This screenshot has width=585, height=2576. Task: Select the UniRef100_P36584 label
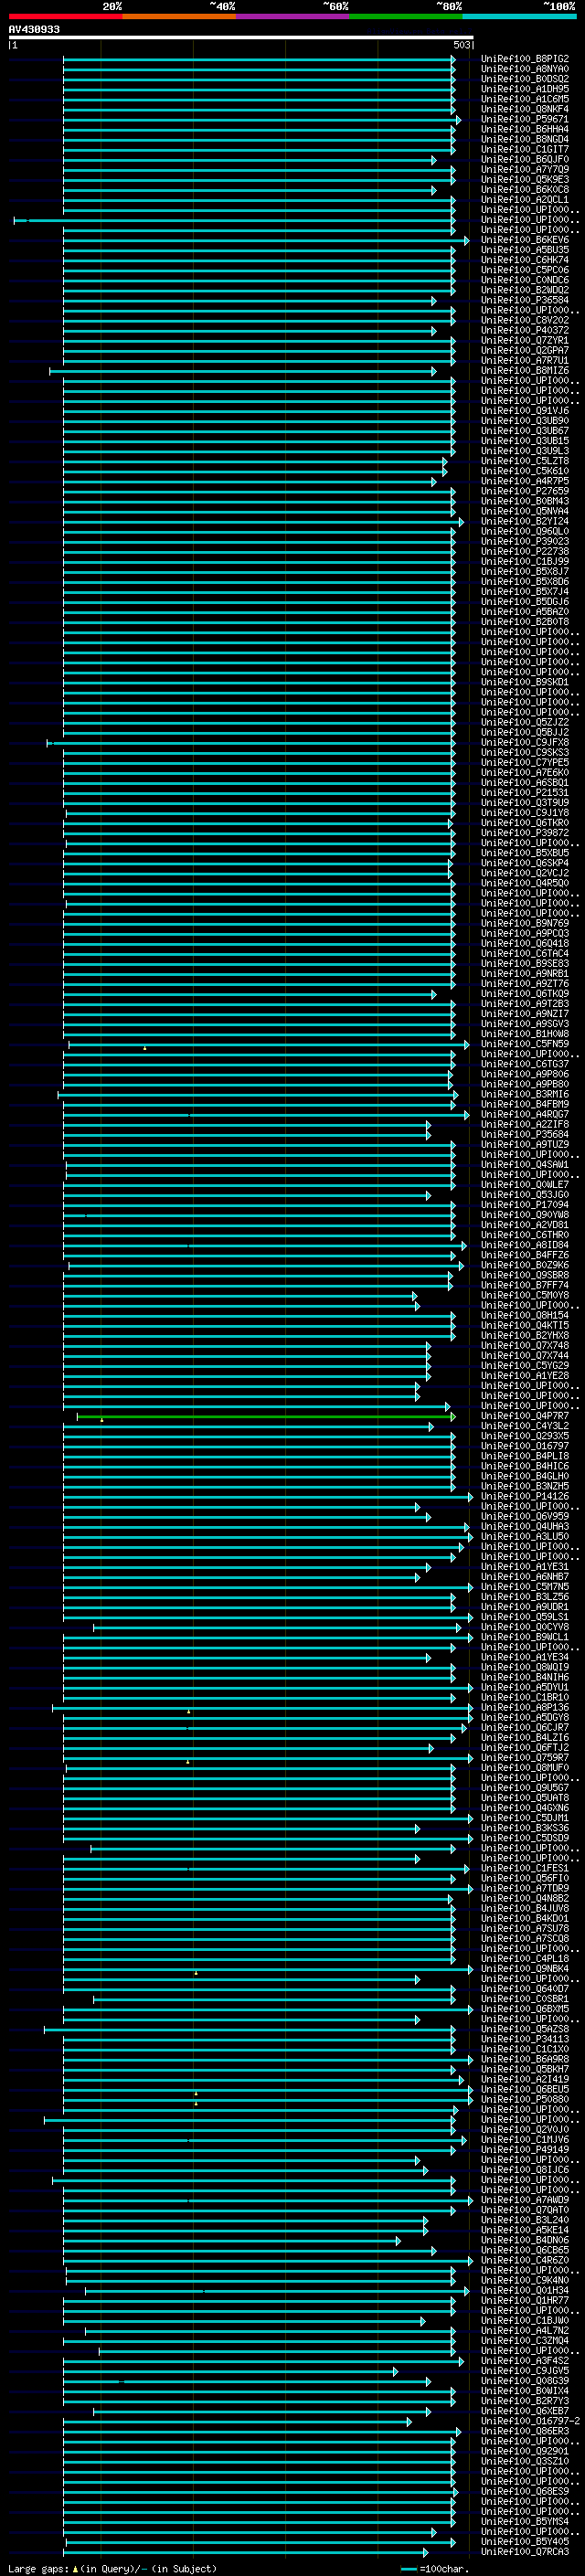(524, 300)
